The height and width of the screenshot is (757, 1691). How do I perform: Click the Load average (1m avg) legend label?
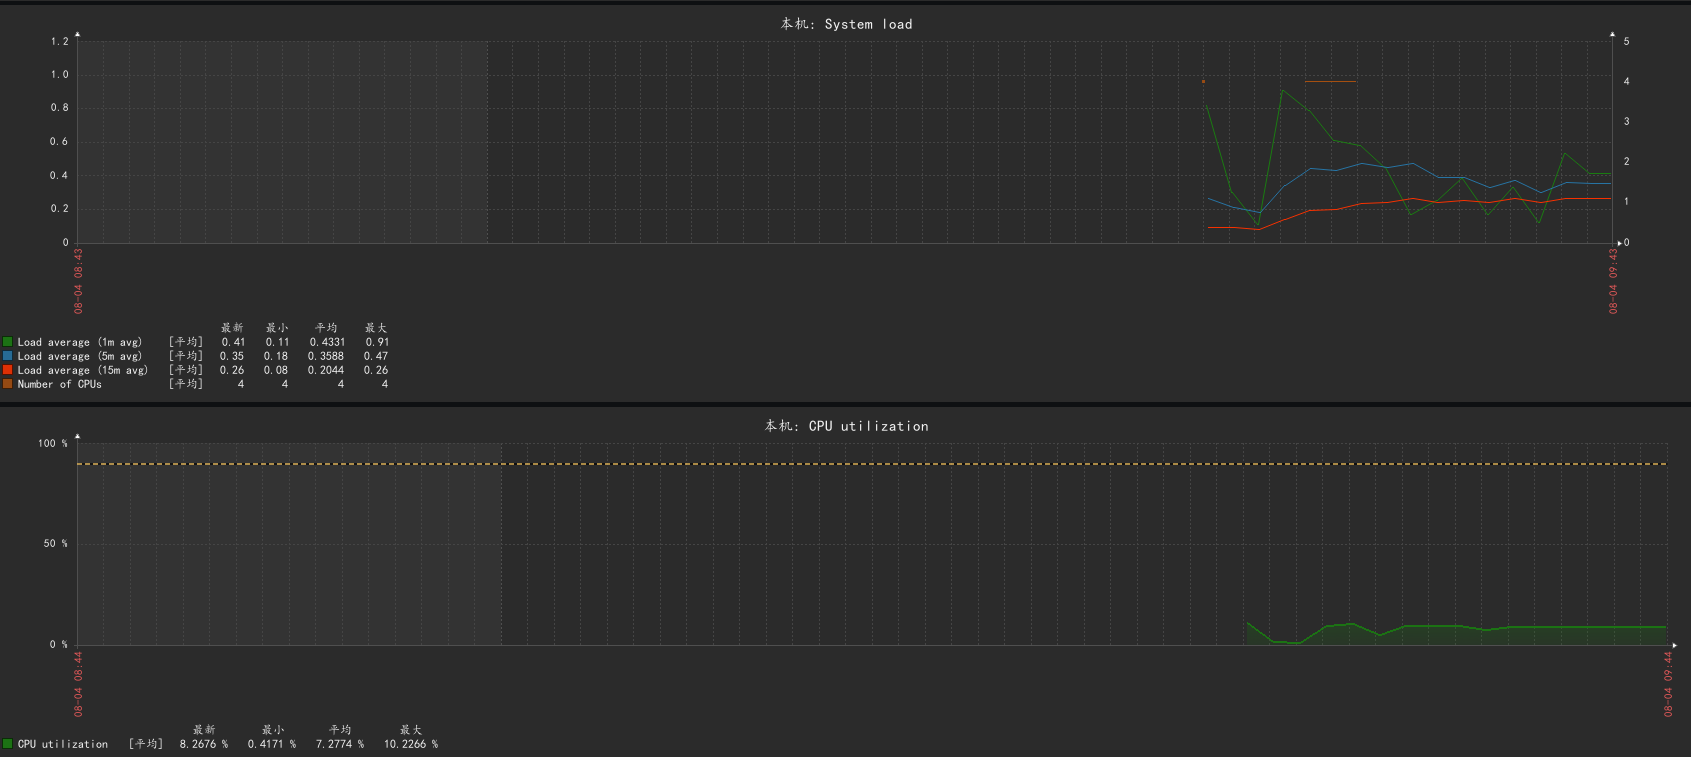point(80,342)
